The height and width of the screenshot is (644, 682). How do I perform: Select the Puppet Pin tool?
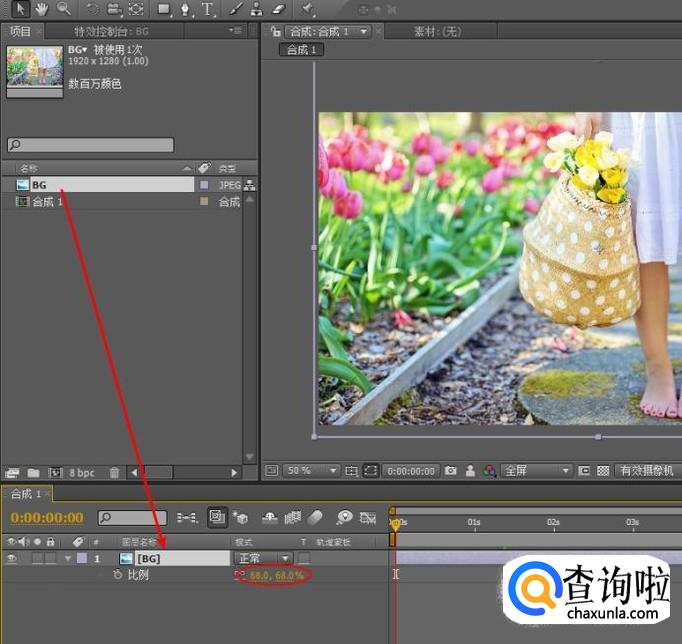coord(307,9)
